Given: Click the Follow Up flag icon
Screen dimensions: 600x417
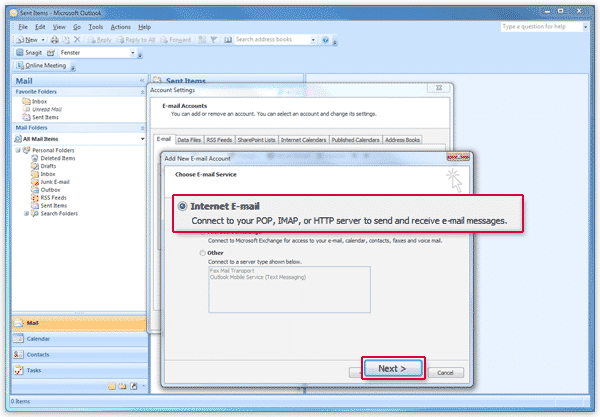Looking at the screenshot, I should pyautogui.click(x=214, y=40).
